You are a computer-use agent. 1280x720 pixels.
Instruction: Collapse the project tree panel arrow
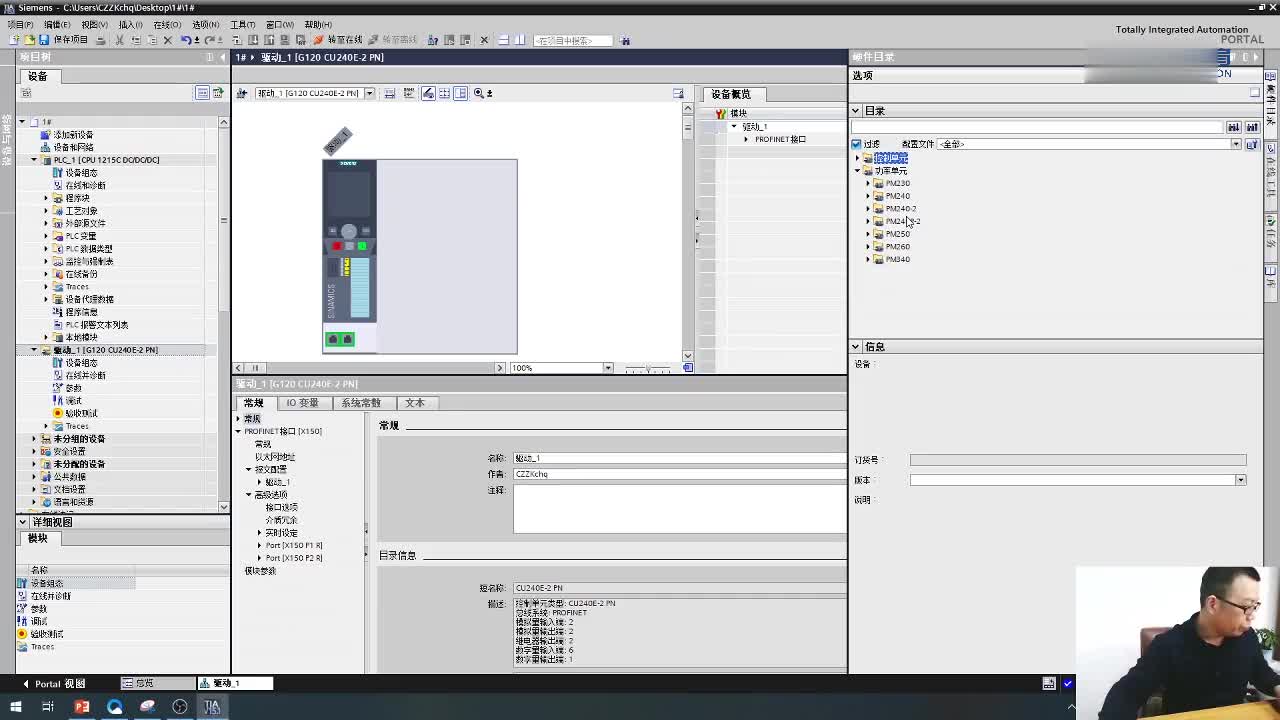coord(223,57)
